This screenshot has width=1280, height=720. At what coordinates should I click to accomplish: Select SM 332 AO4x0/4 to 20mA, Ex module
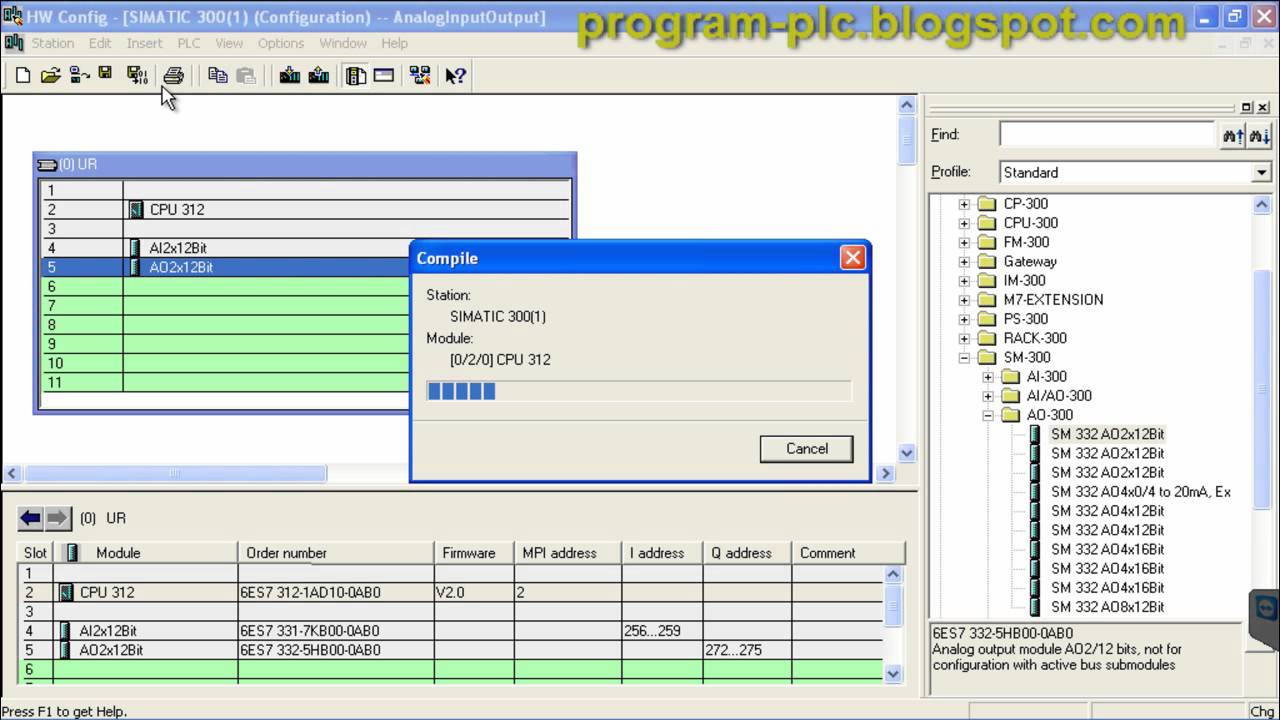1140,492
